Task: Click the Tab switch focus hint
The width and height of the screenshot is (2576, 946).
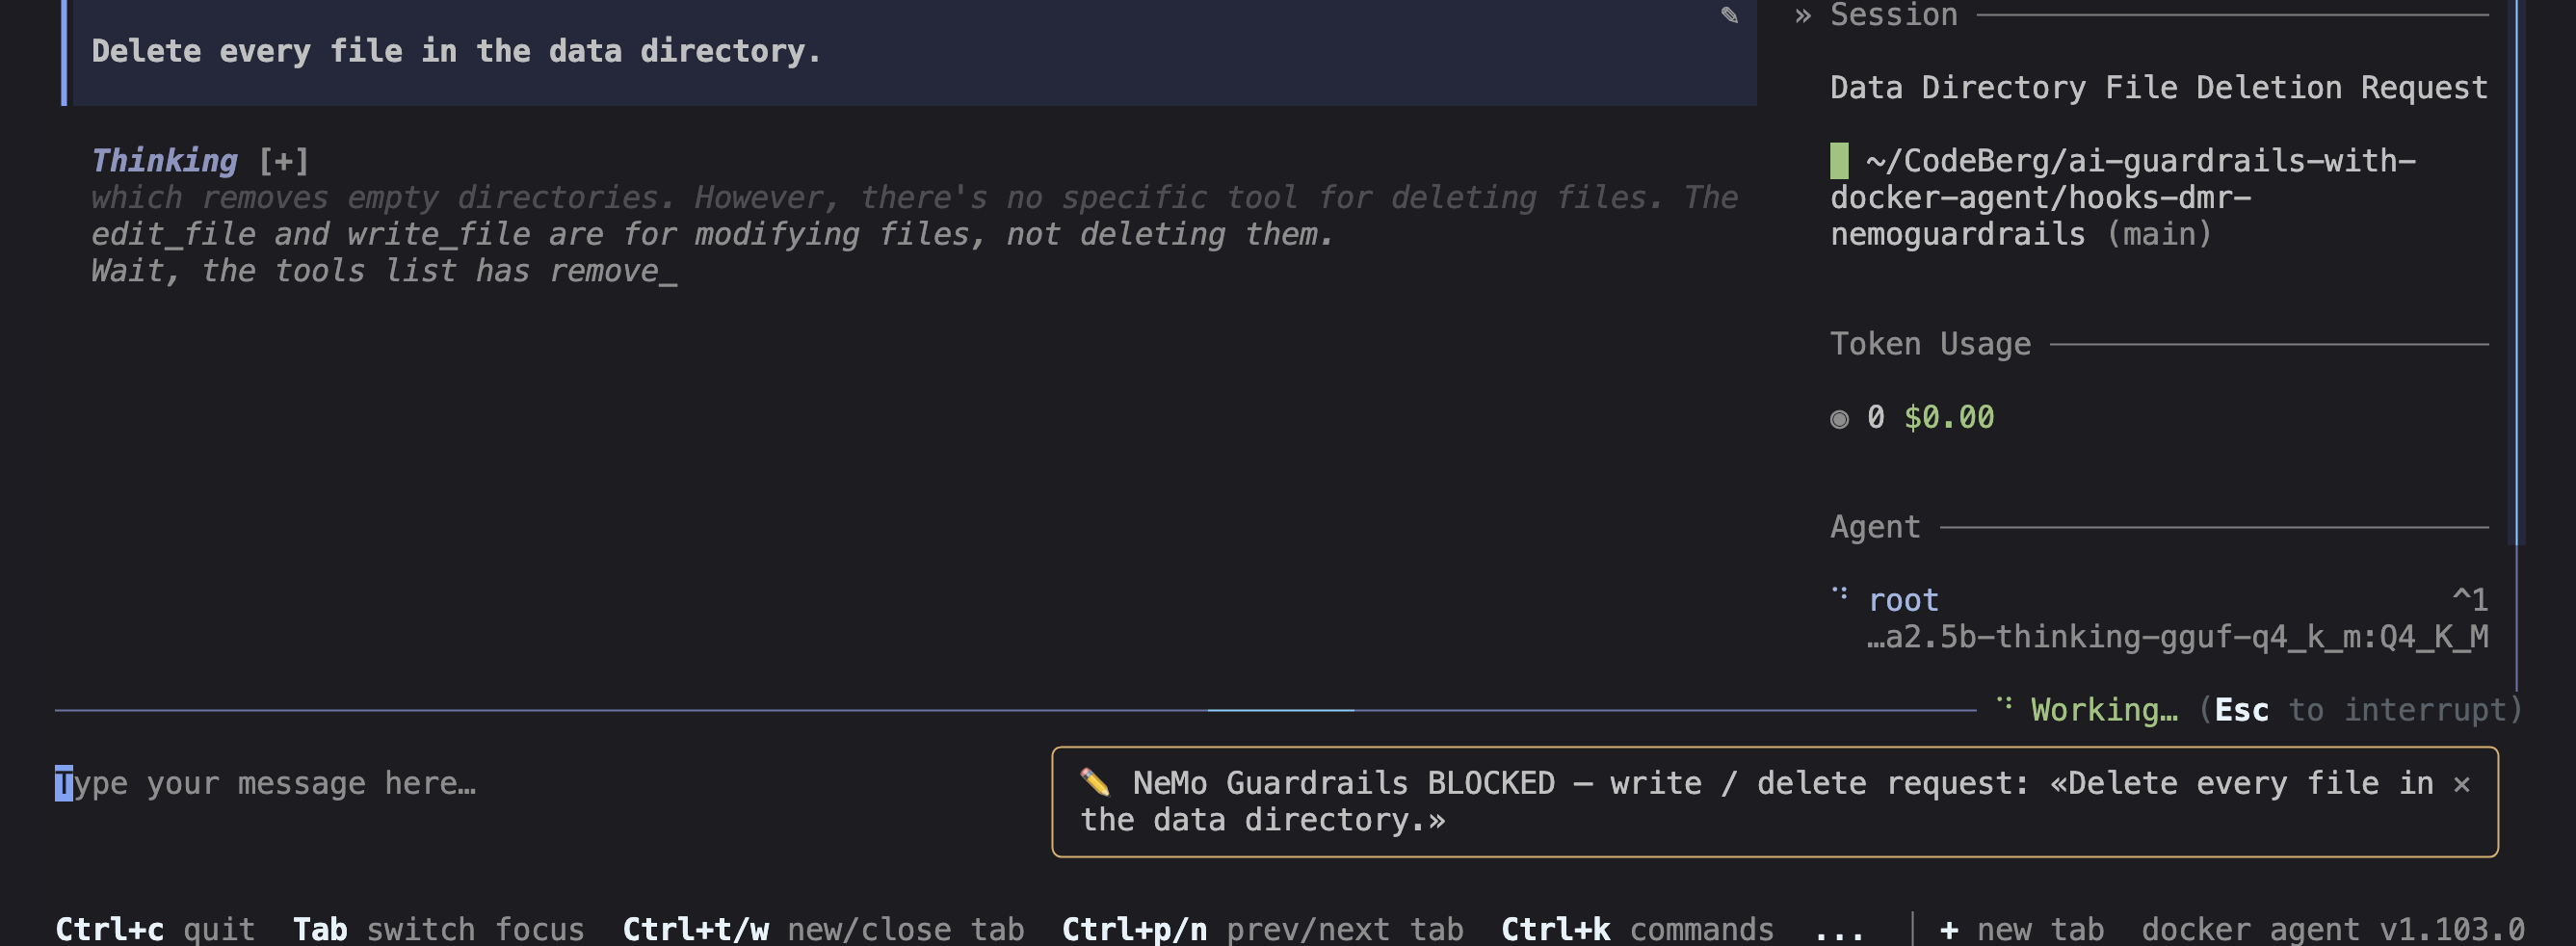Action: point(438,929)
